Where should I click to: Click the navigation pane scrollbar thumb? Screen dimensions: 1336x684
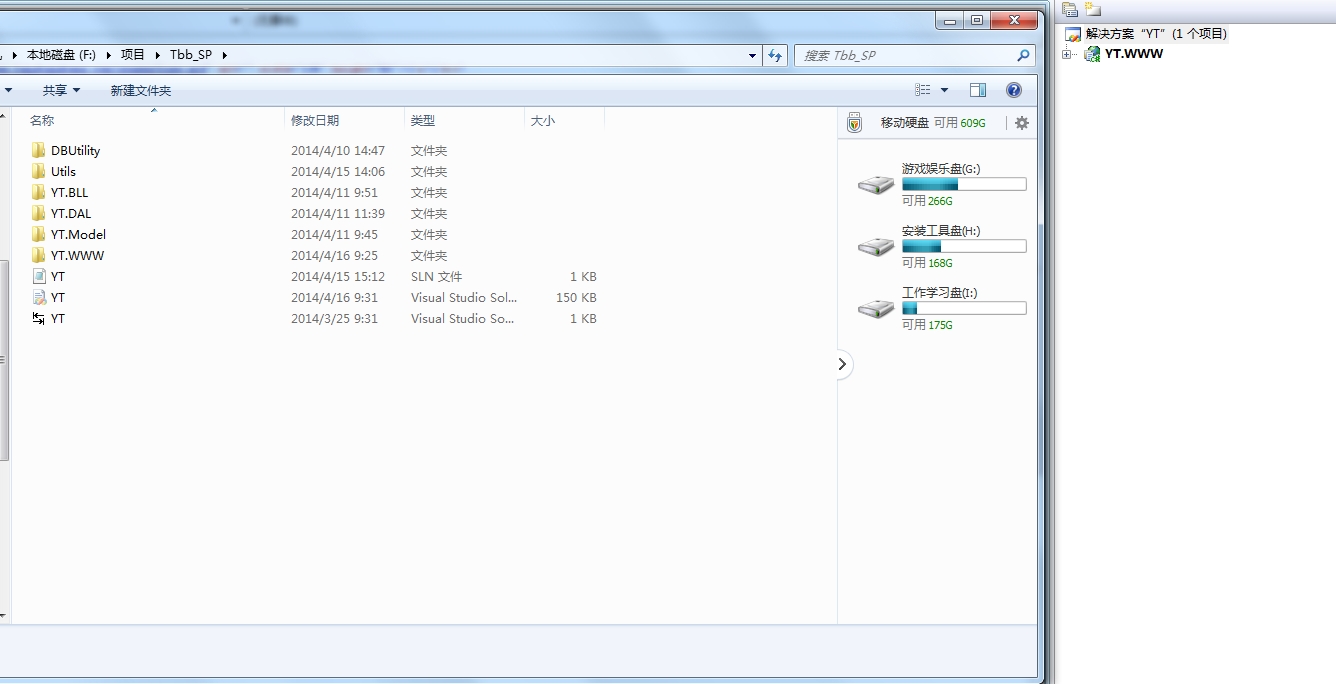(4, 360)
